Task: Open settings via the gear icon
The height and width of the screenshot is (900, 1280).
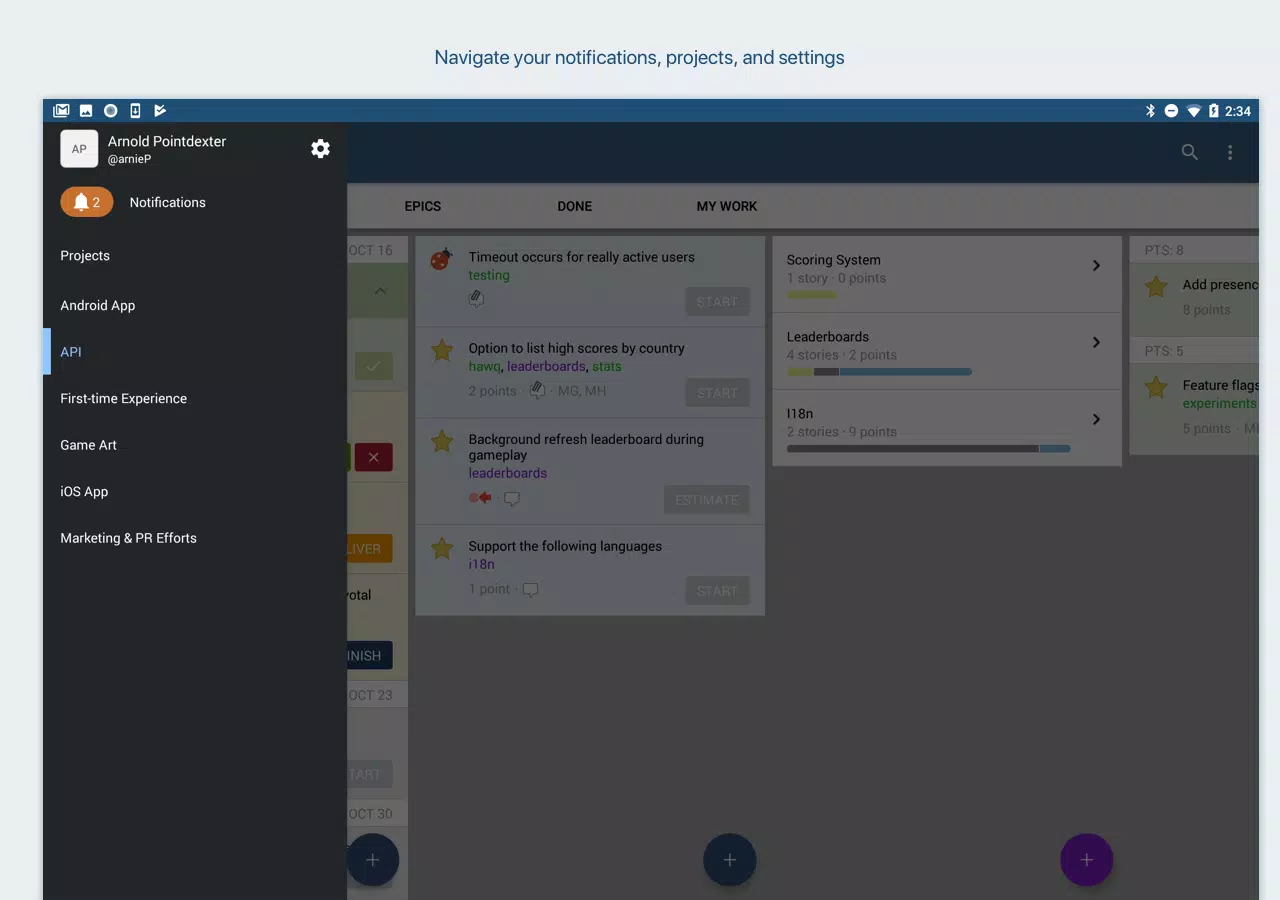Action: 320,149
